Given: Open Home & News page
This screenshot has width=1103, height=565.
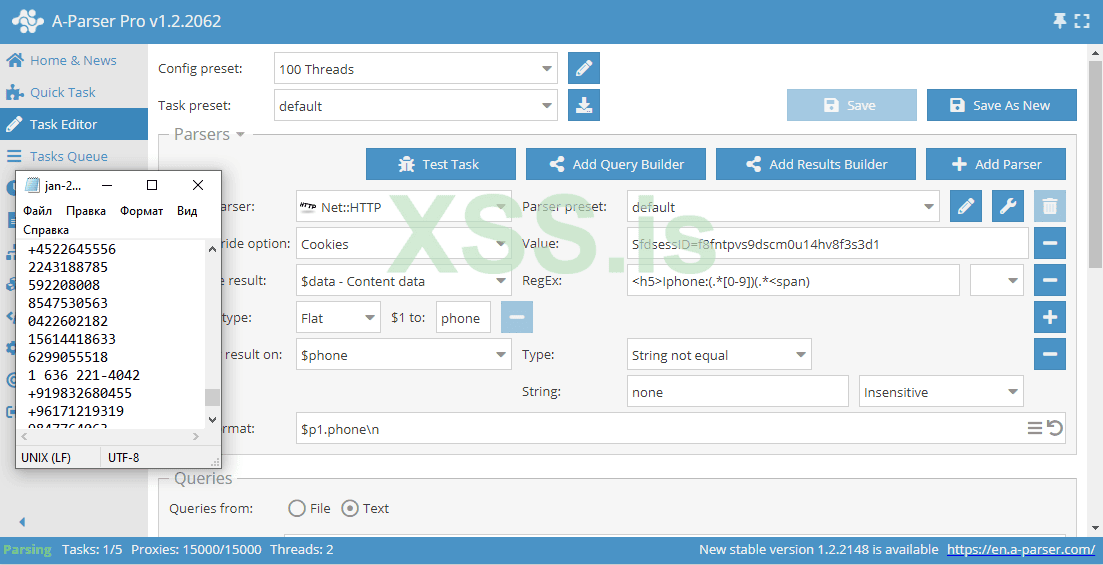Looking at the screenshot, I should [x=73, y=61].
